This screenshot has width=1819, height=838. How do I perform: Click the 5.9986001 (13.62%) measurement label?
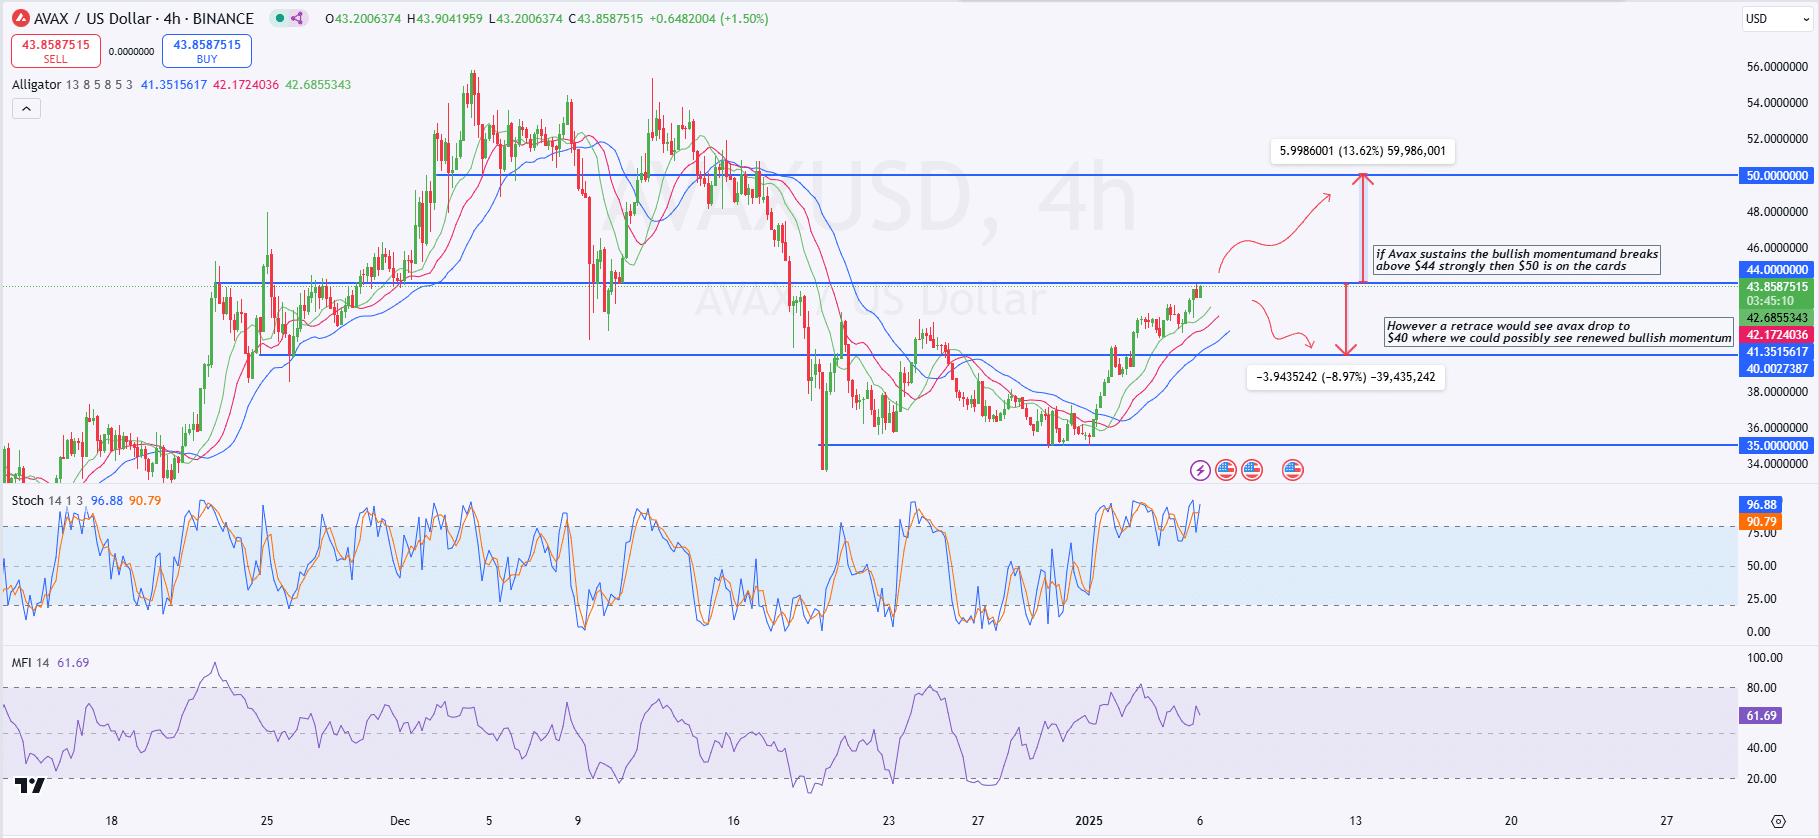pyautogui.click(x=1363, y=151)
